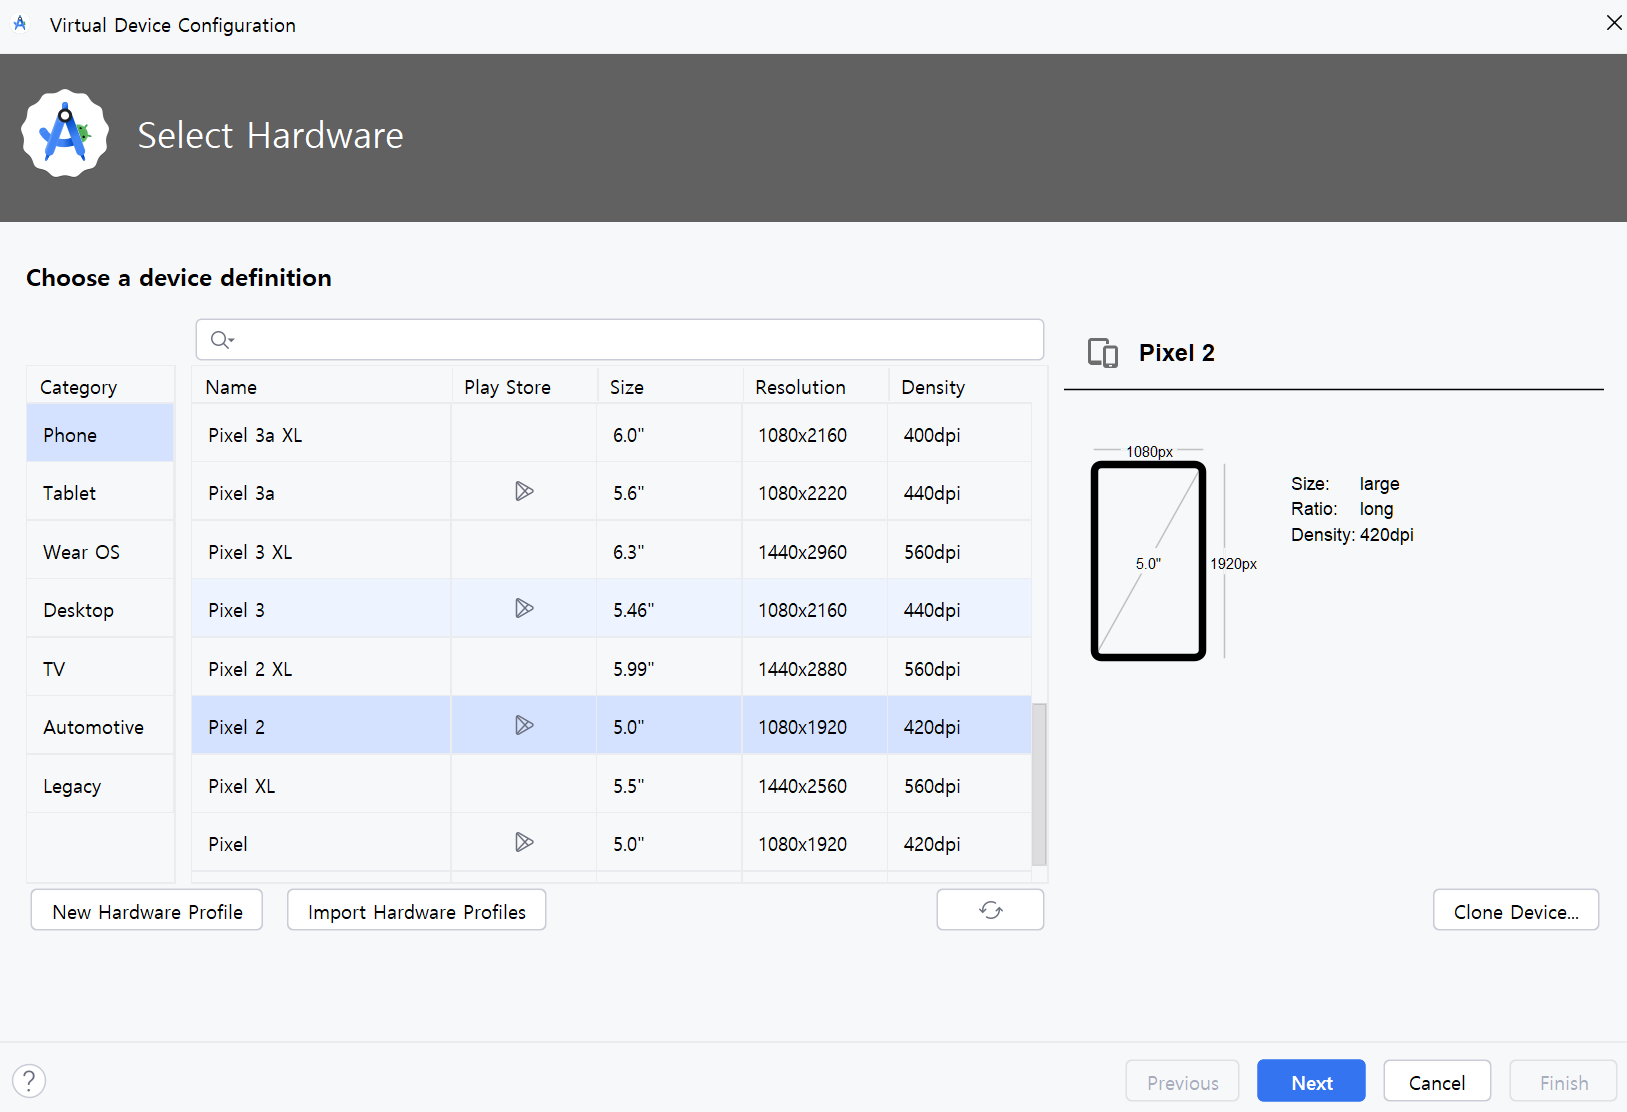Click the Pixel 2 device preview outline
Viewport: 1627px width, 1112px height.
point(1148,561)
